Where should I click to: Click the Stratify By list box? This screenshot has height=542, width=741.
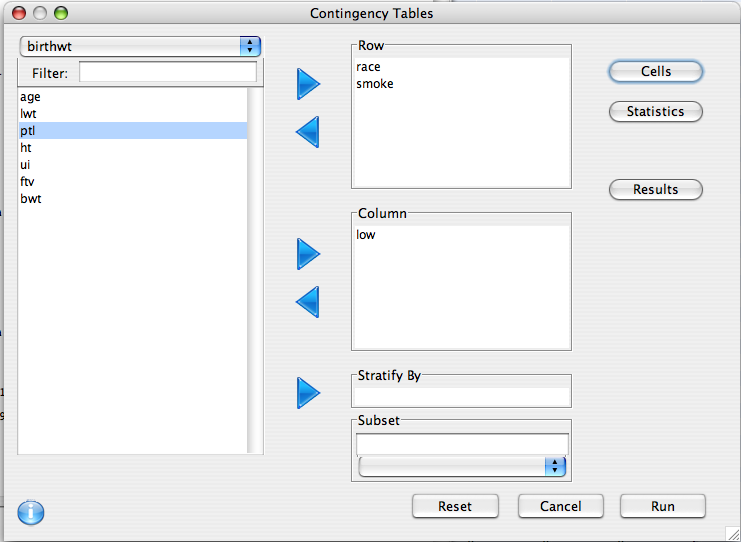pos(461,396)
